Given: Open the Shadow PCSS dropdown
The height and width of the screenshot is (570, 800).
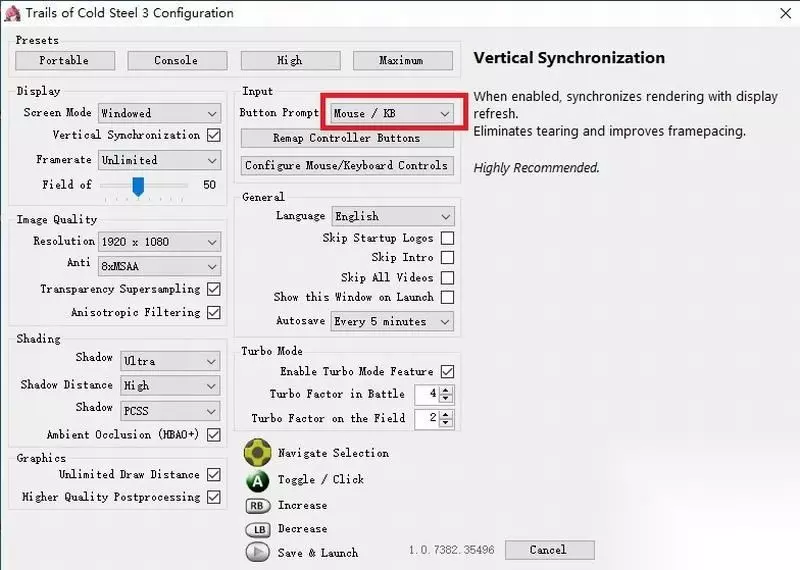Looking at the screenshot, I should (170, 411).
